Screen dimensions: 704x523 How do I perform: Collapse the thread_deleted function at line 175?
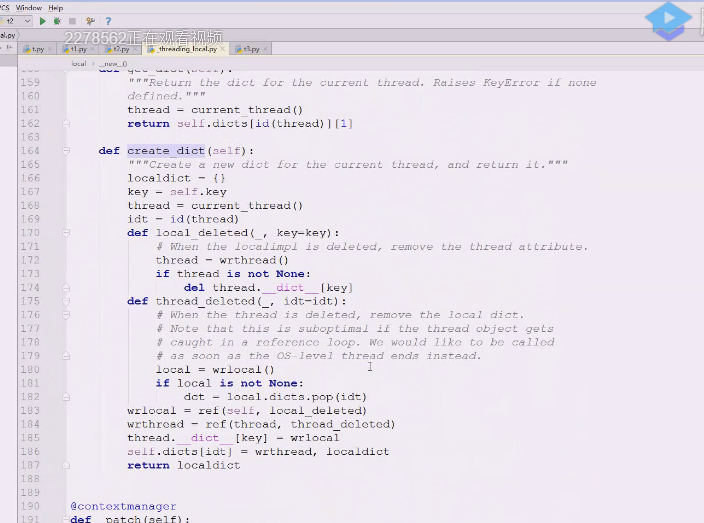pos(66,301)
